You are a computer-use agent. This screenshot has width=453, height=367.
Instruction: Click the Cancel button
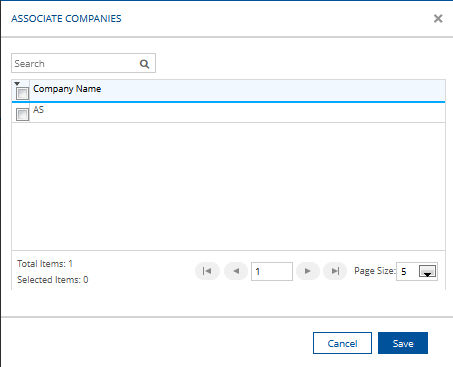coord(342,343)
